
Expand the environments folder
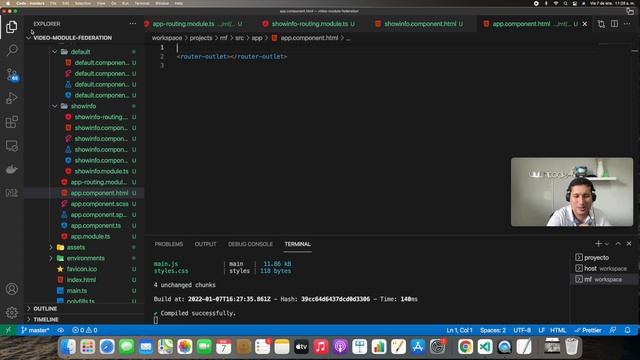(51, 258)
